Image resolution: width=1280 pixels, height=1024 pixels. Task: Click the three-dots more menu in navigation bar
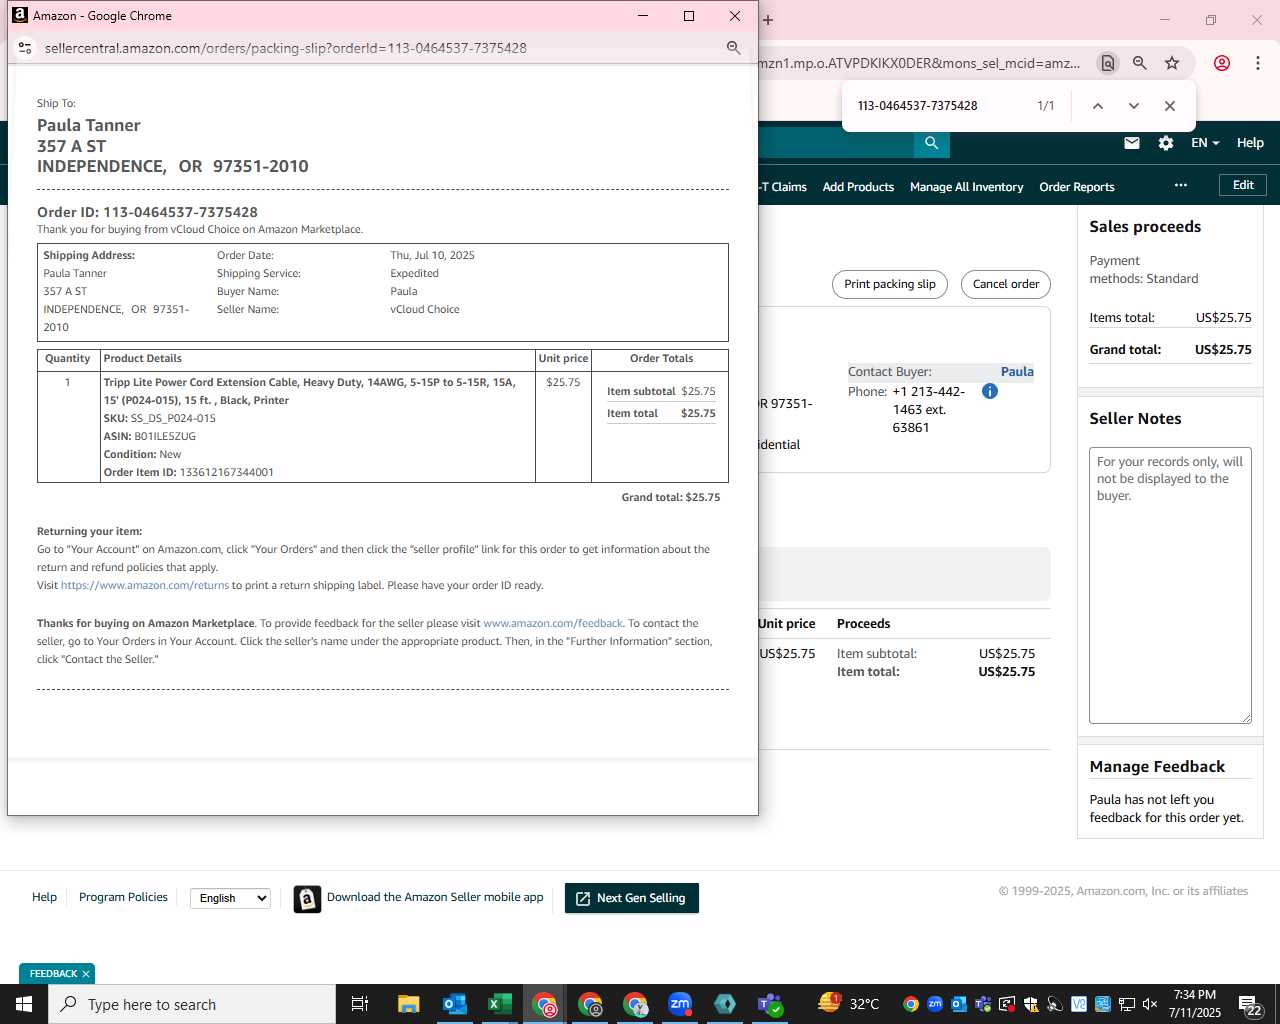pos(1181,185)
